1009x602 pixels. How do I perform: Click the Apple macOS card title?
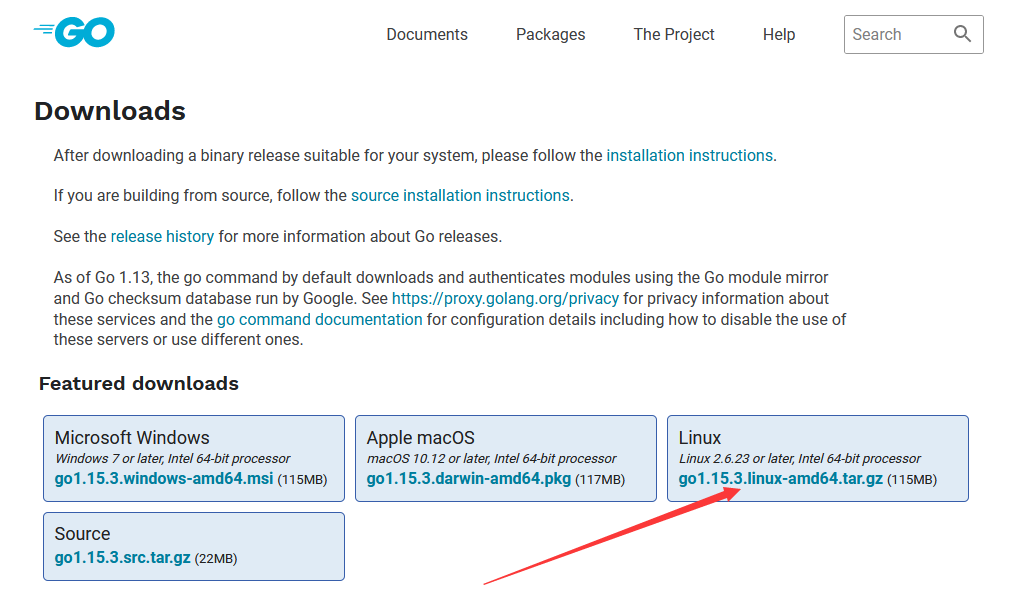420,438
